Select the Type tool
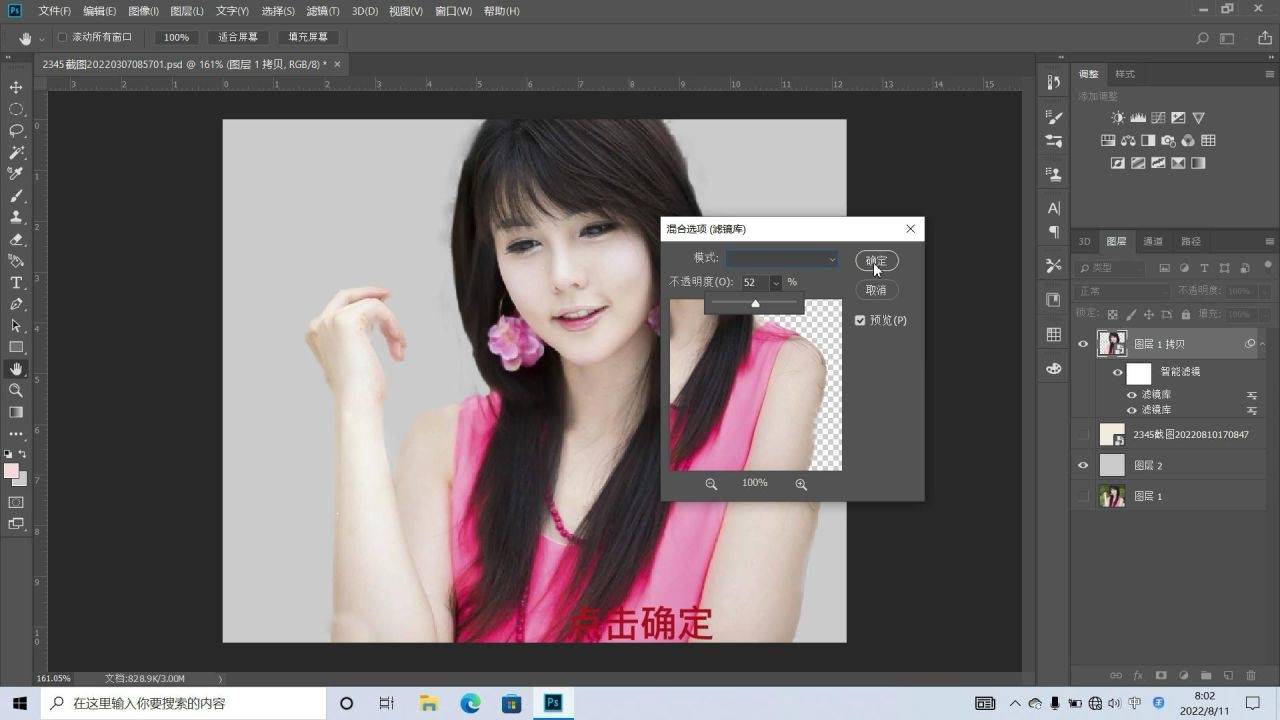Screen dimensions: 1280x720 [x=16, y=283]
